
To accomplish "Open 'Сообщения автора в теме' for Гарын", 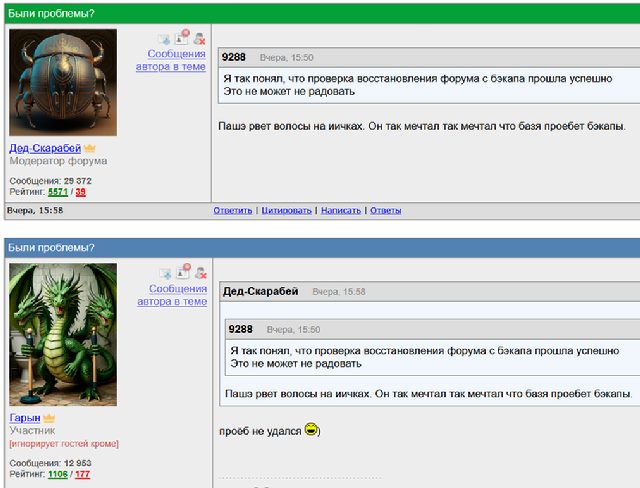I will (172, 295).
